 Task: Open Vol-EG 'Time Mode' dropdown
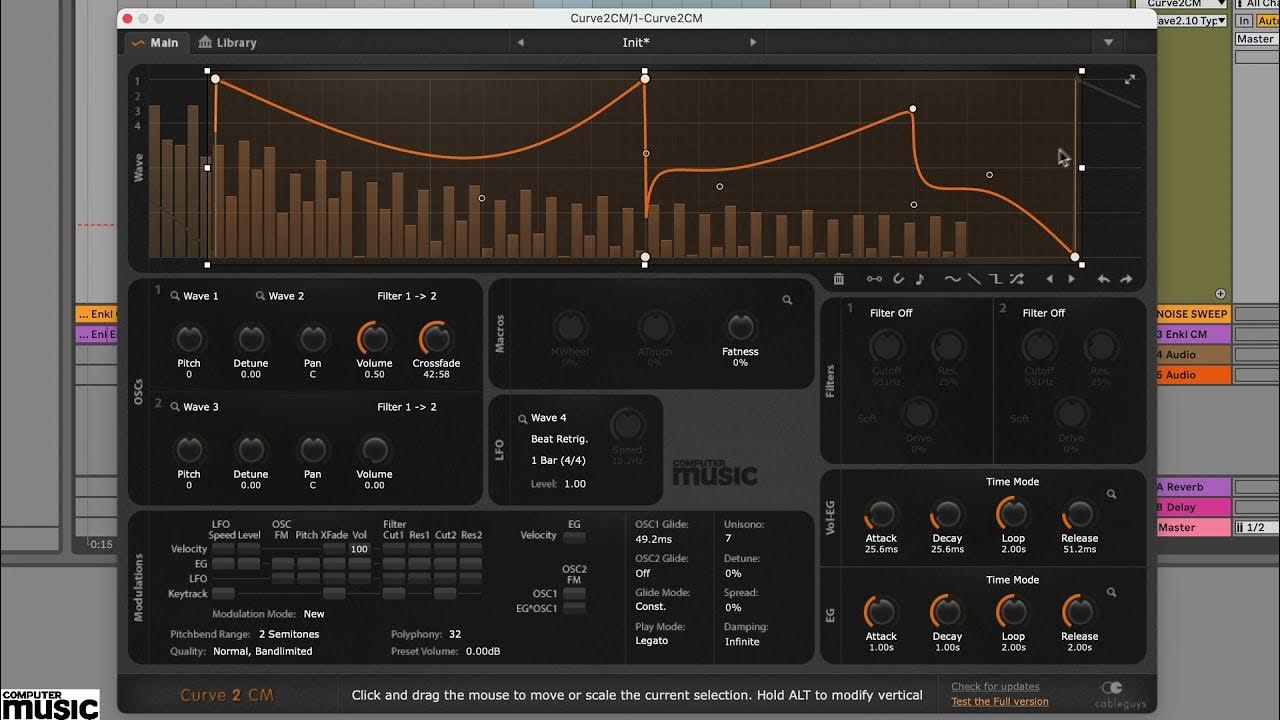1013,482
